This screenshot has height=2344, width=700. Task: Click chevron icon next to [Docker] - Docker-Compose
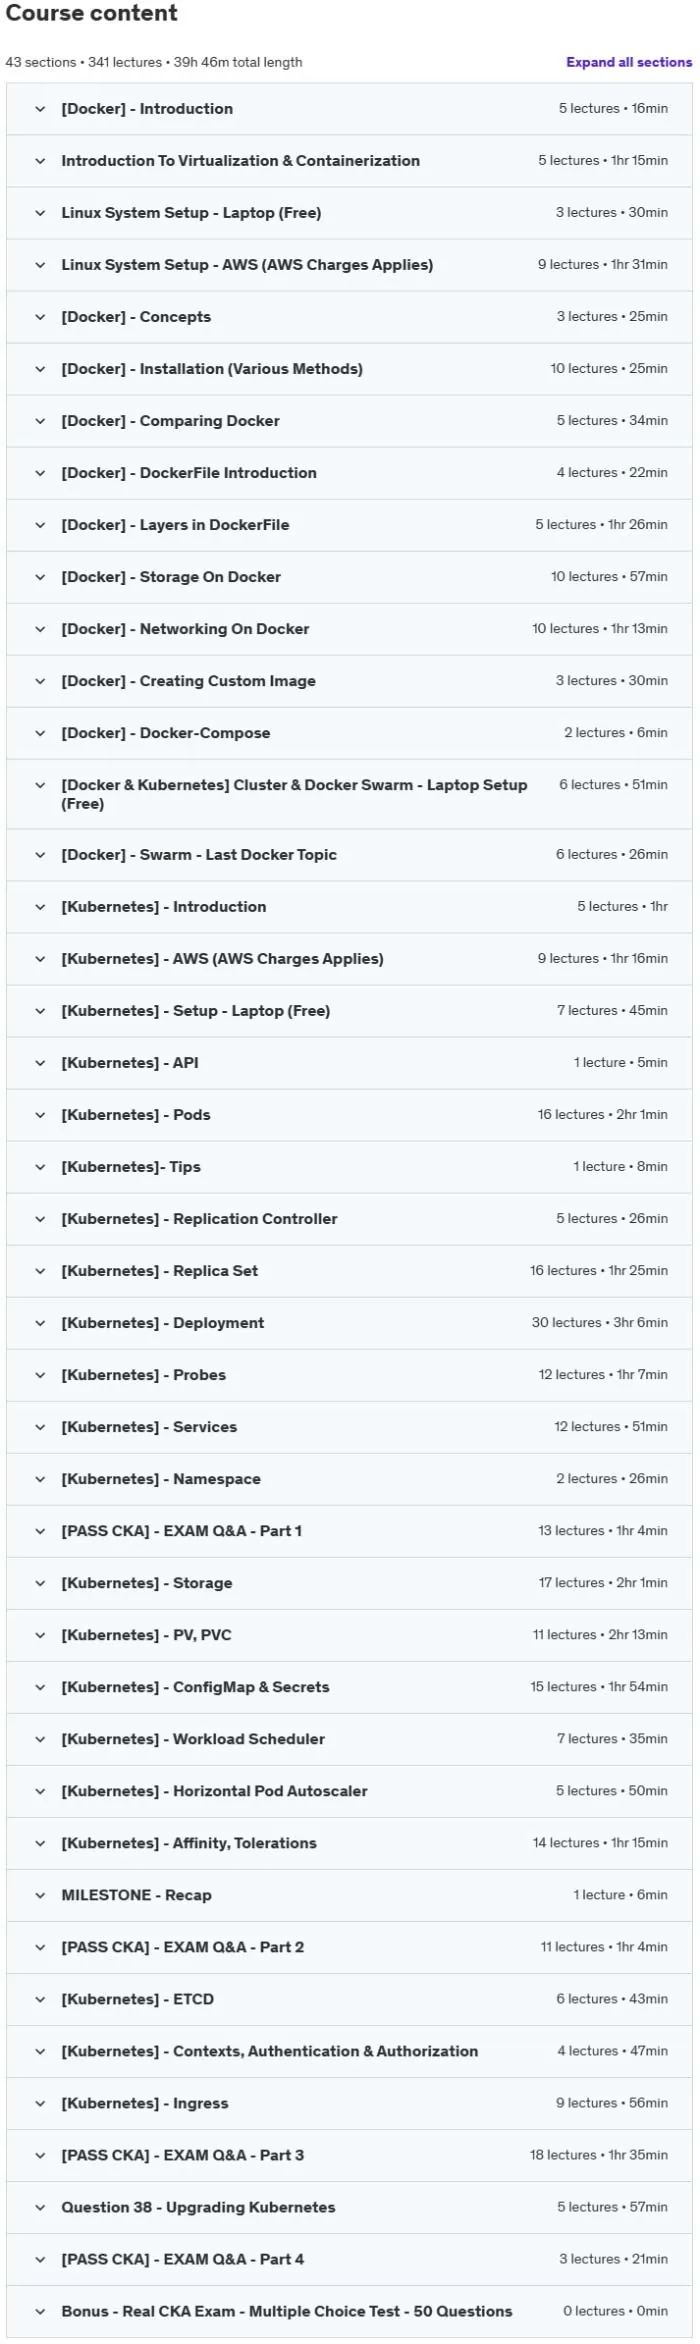pos(40,733)
